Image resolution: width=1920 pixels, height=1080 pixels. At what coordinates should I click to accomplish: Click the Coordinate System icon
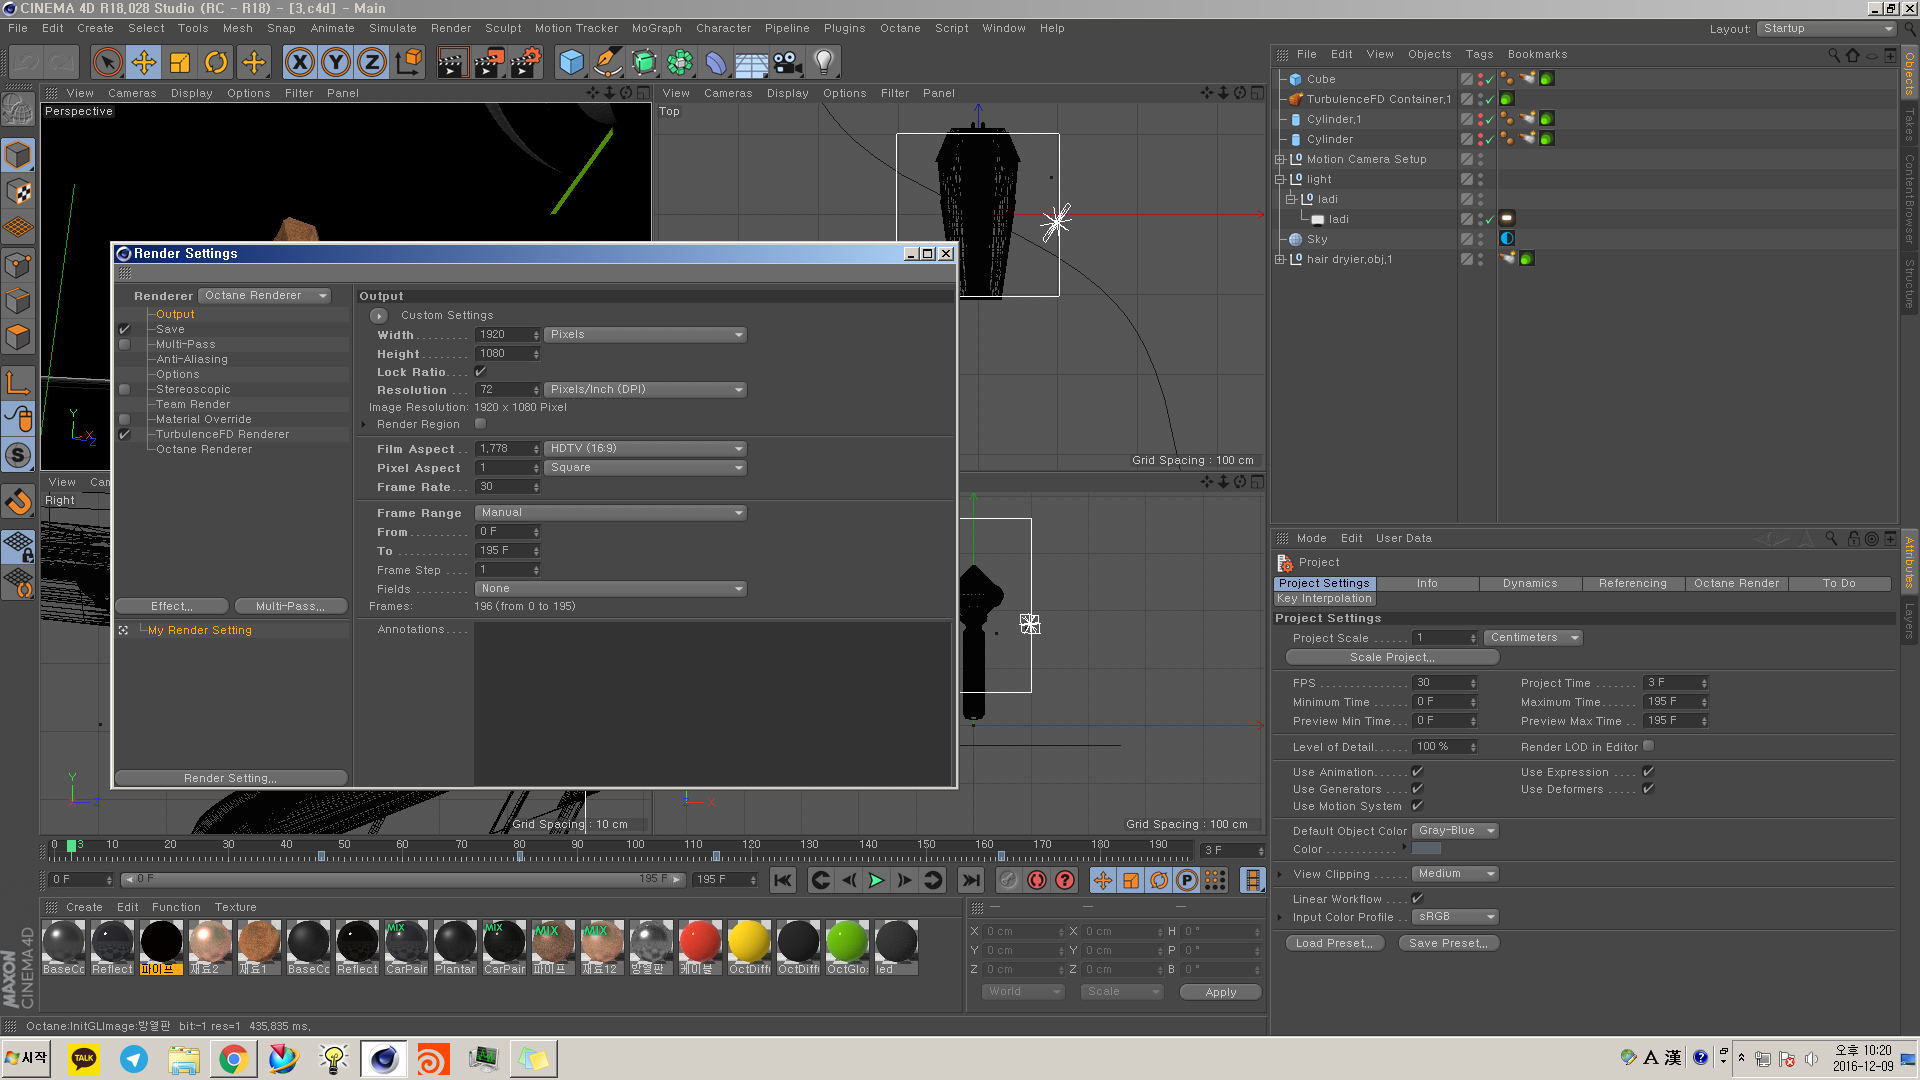pyautogui.click(x=409, y=63)
